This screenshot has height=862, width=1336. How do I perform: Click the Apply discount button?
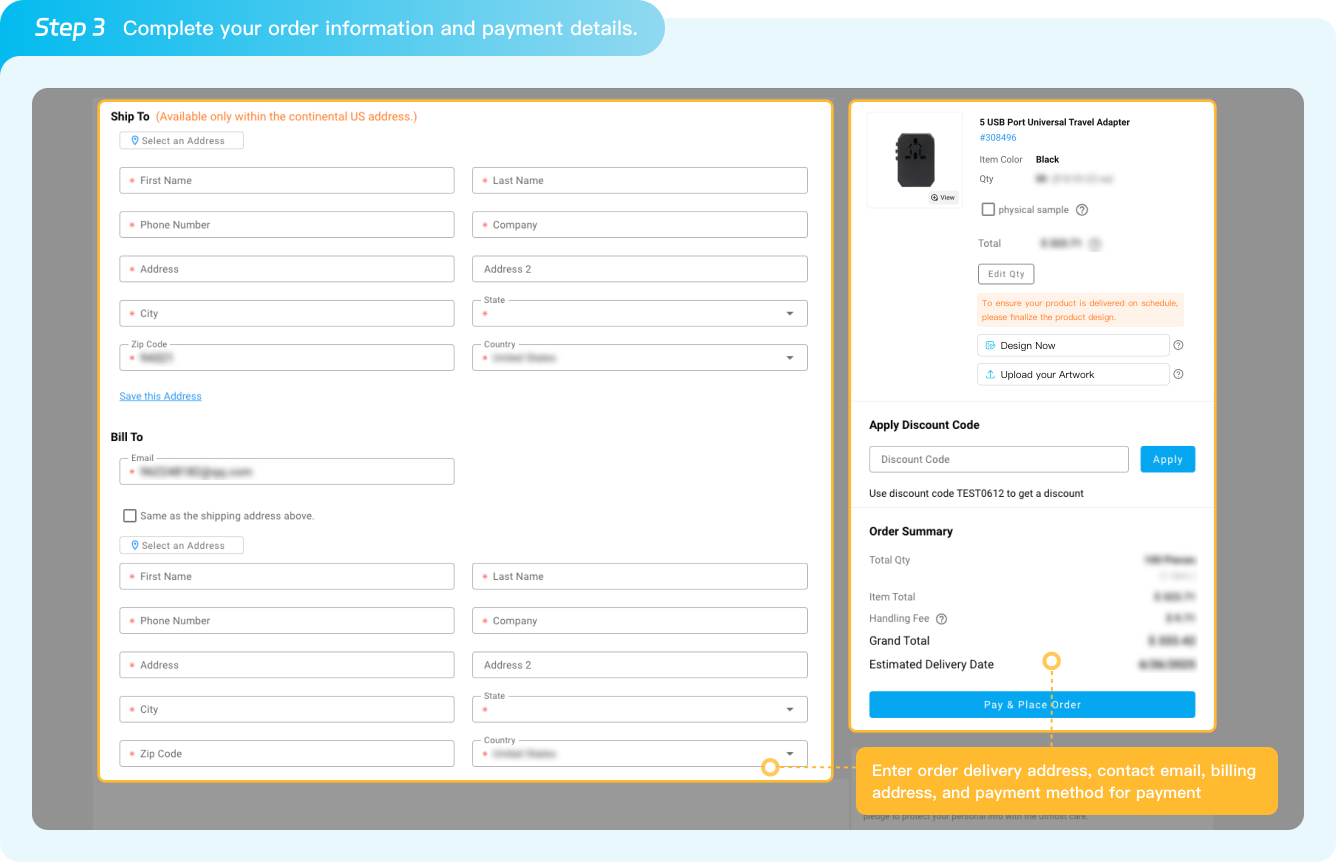tap(1167, 460)
